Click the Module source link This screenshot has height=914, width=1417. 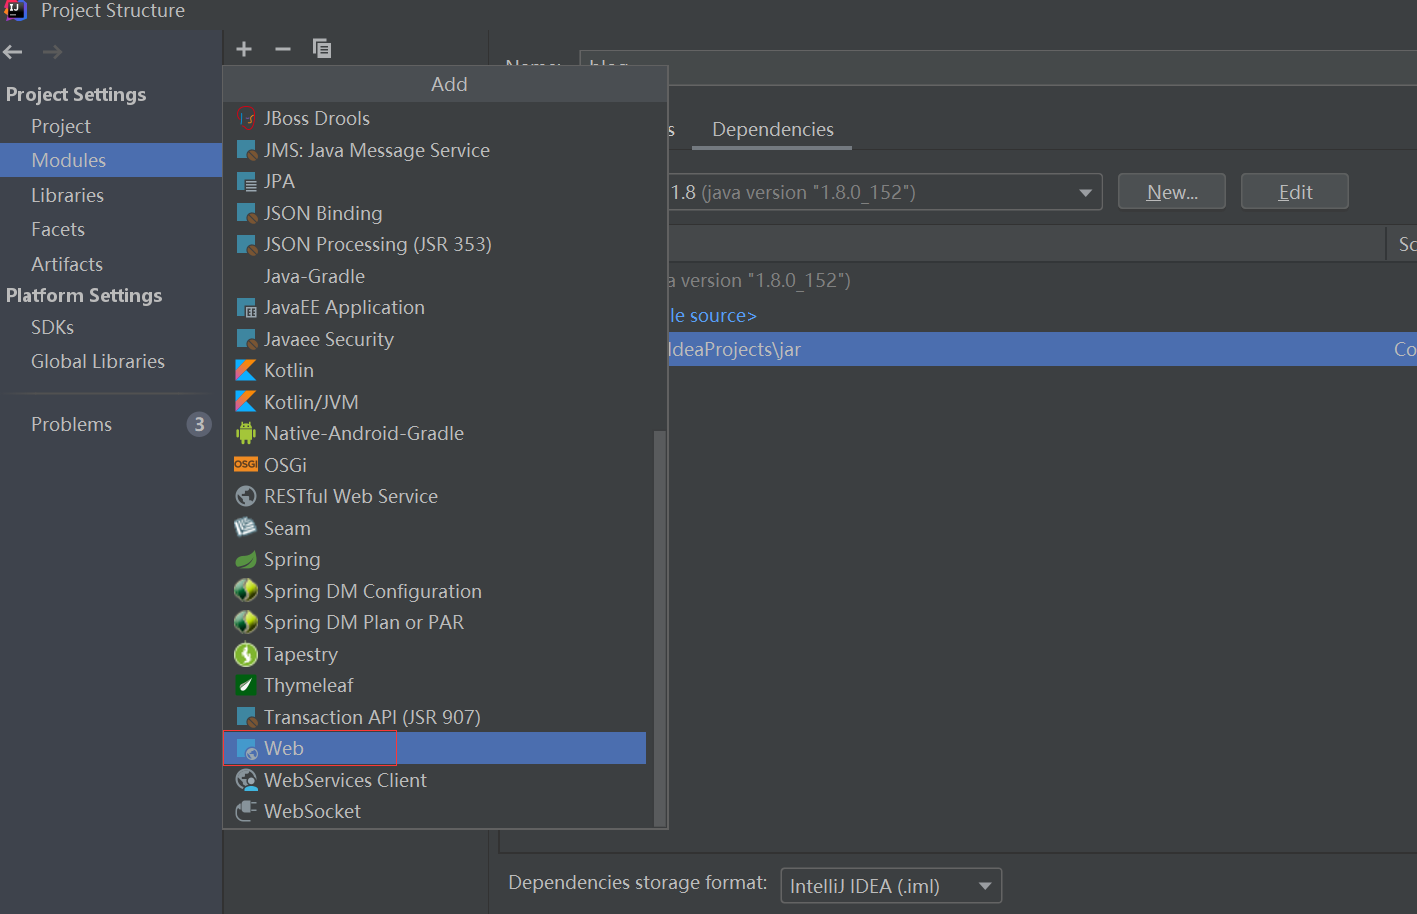(x=714, y=315)
